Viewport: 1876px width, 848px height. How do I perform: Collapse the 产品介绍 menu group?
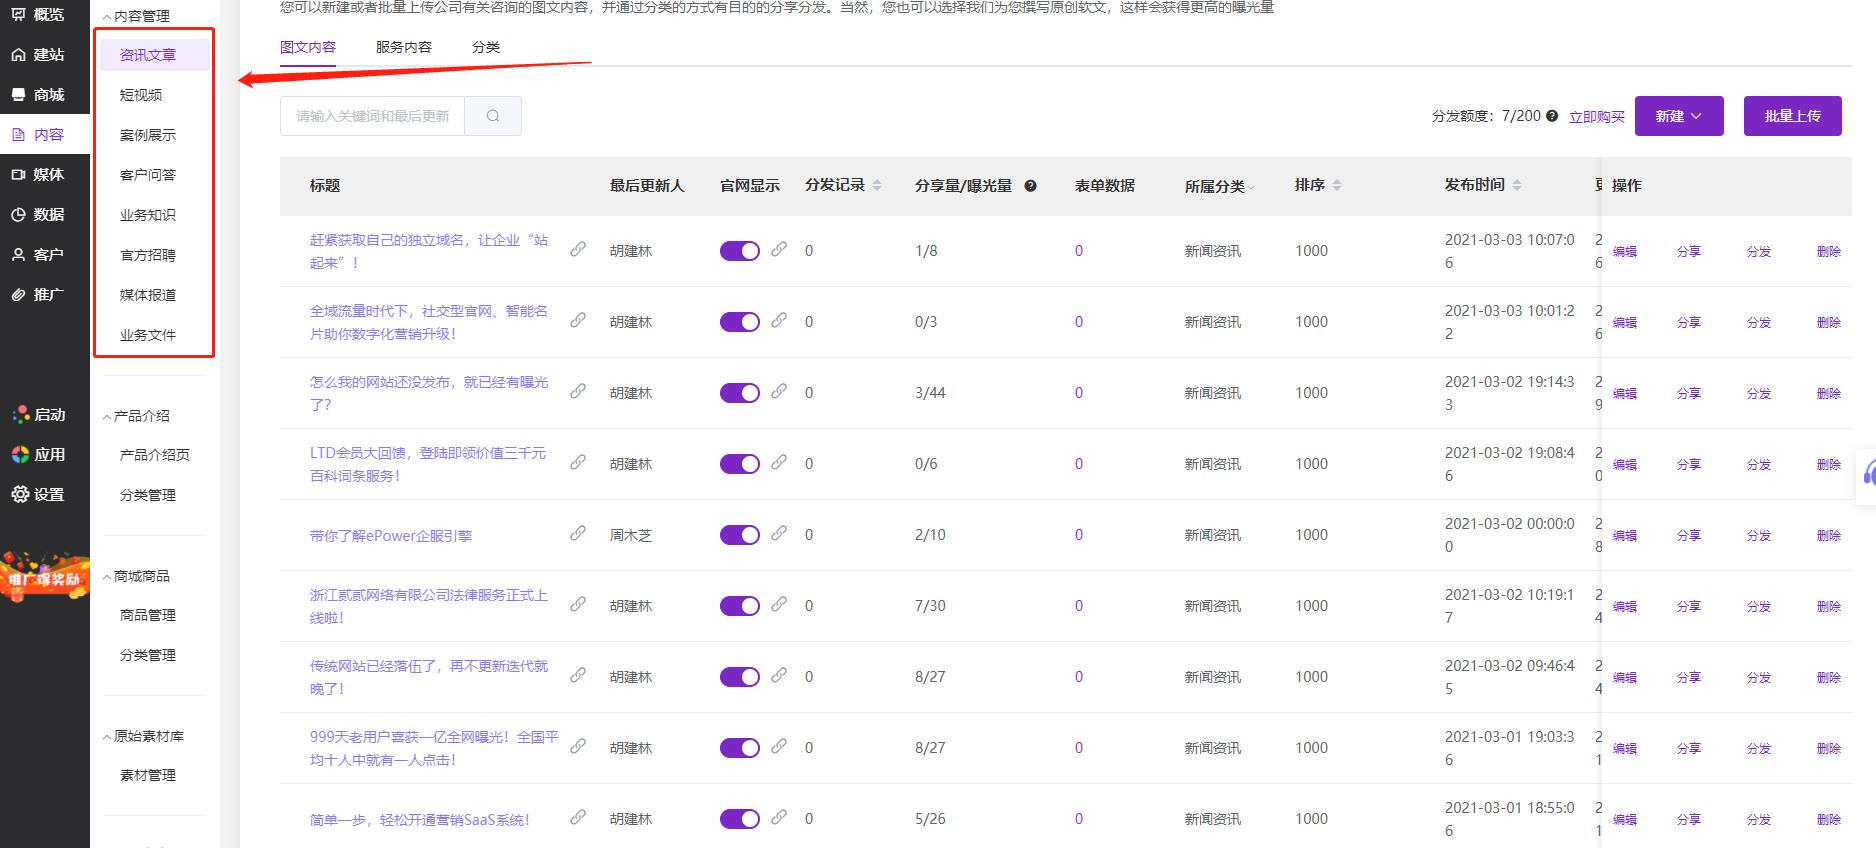(x=137, y=416)
